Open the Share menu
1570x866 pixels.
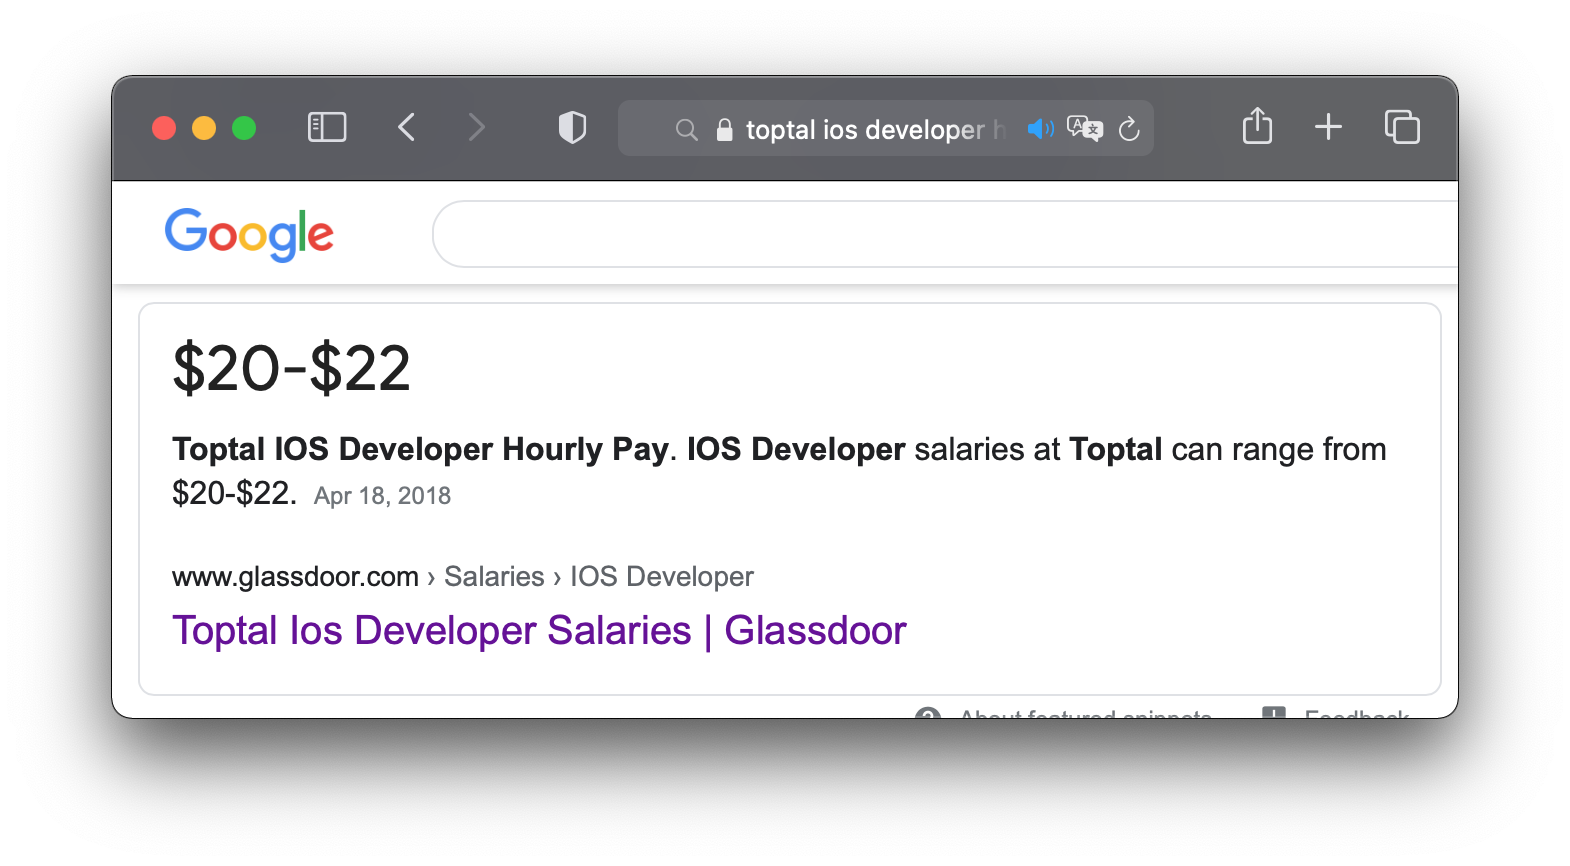point(1257,126)
